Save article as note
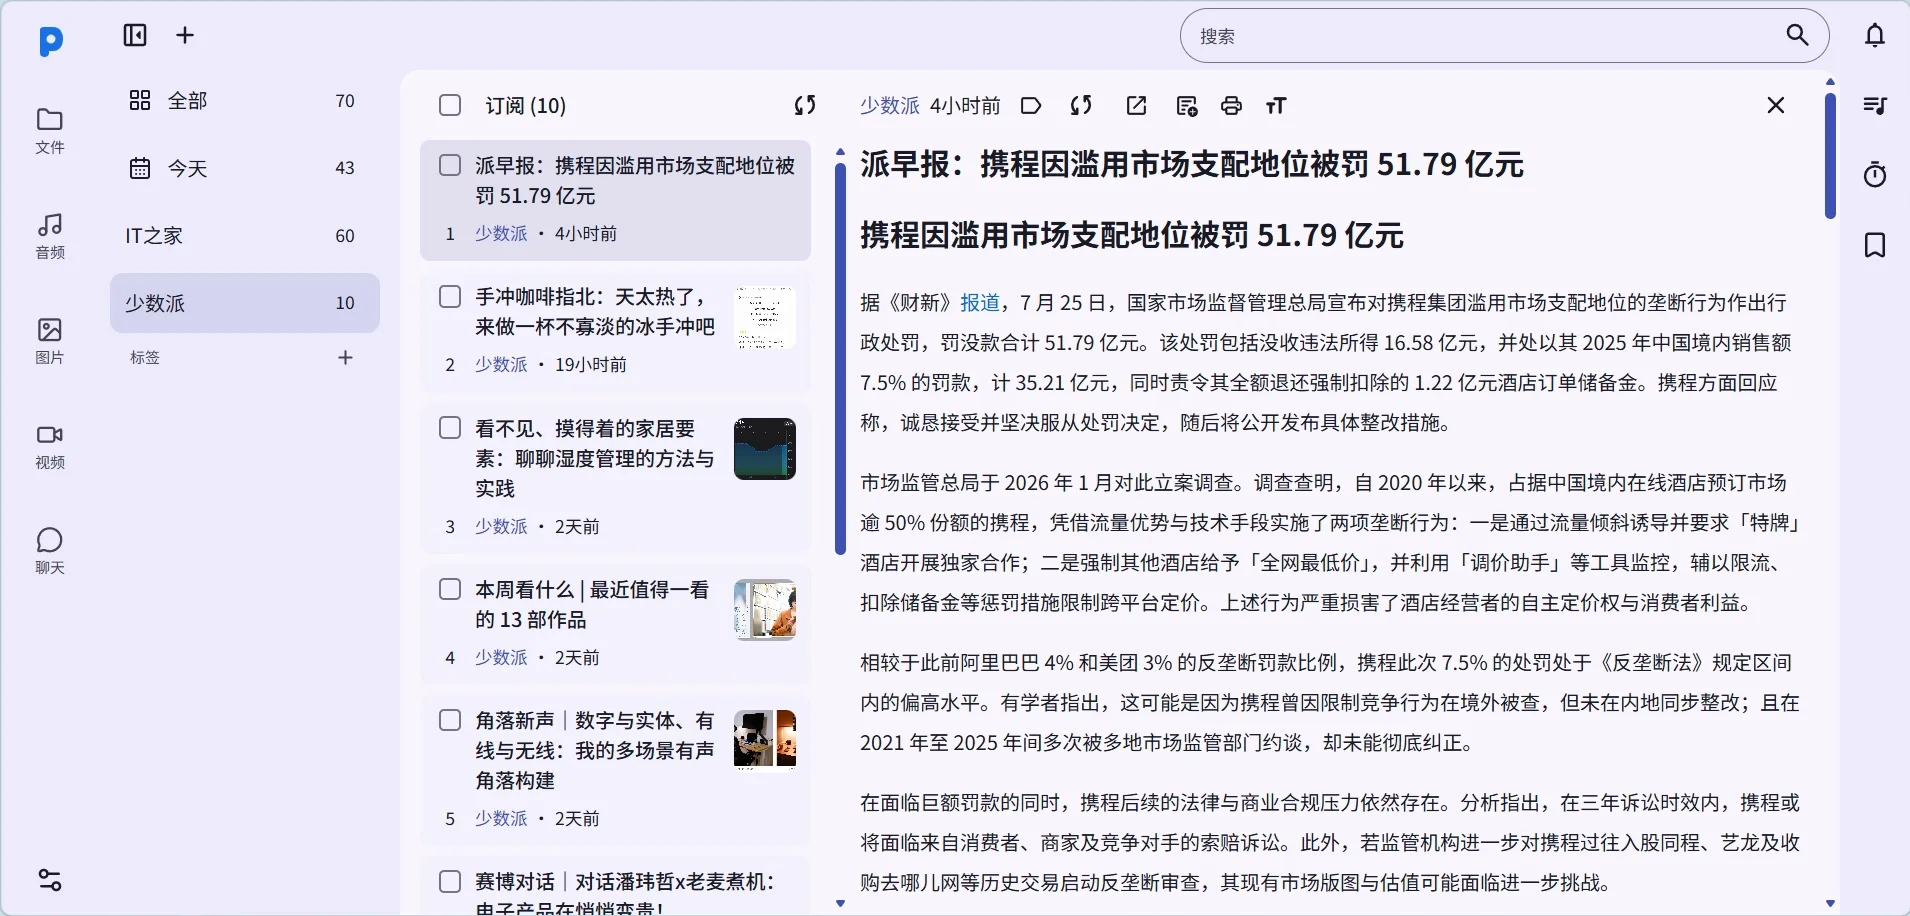Image resolution: width=1910 pixels, height=916 pixels. [x=1187, y=106]
